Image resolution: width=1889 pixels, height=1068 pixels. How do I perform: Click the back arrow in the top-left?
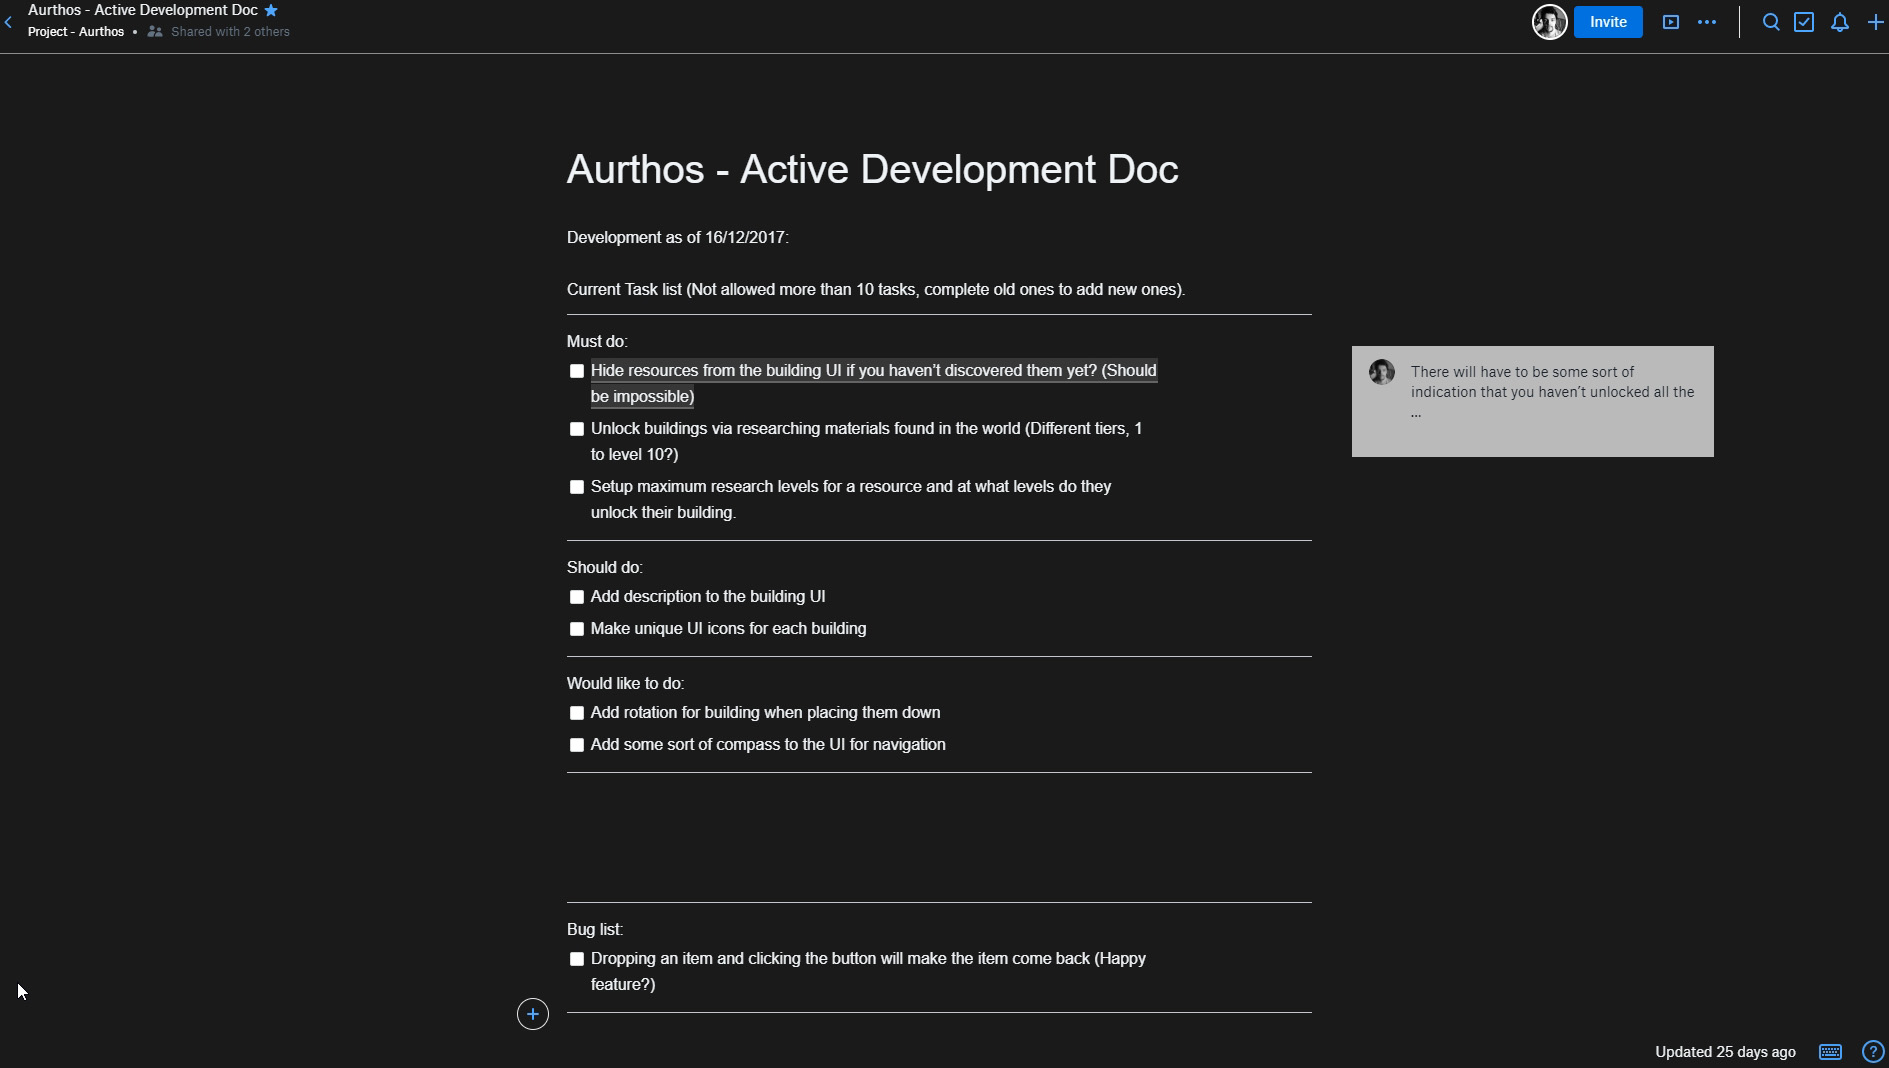tap(9, 22)
